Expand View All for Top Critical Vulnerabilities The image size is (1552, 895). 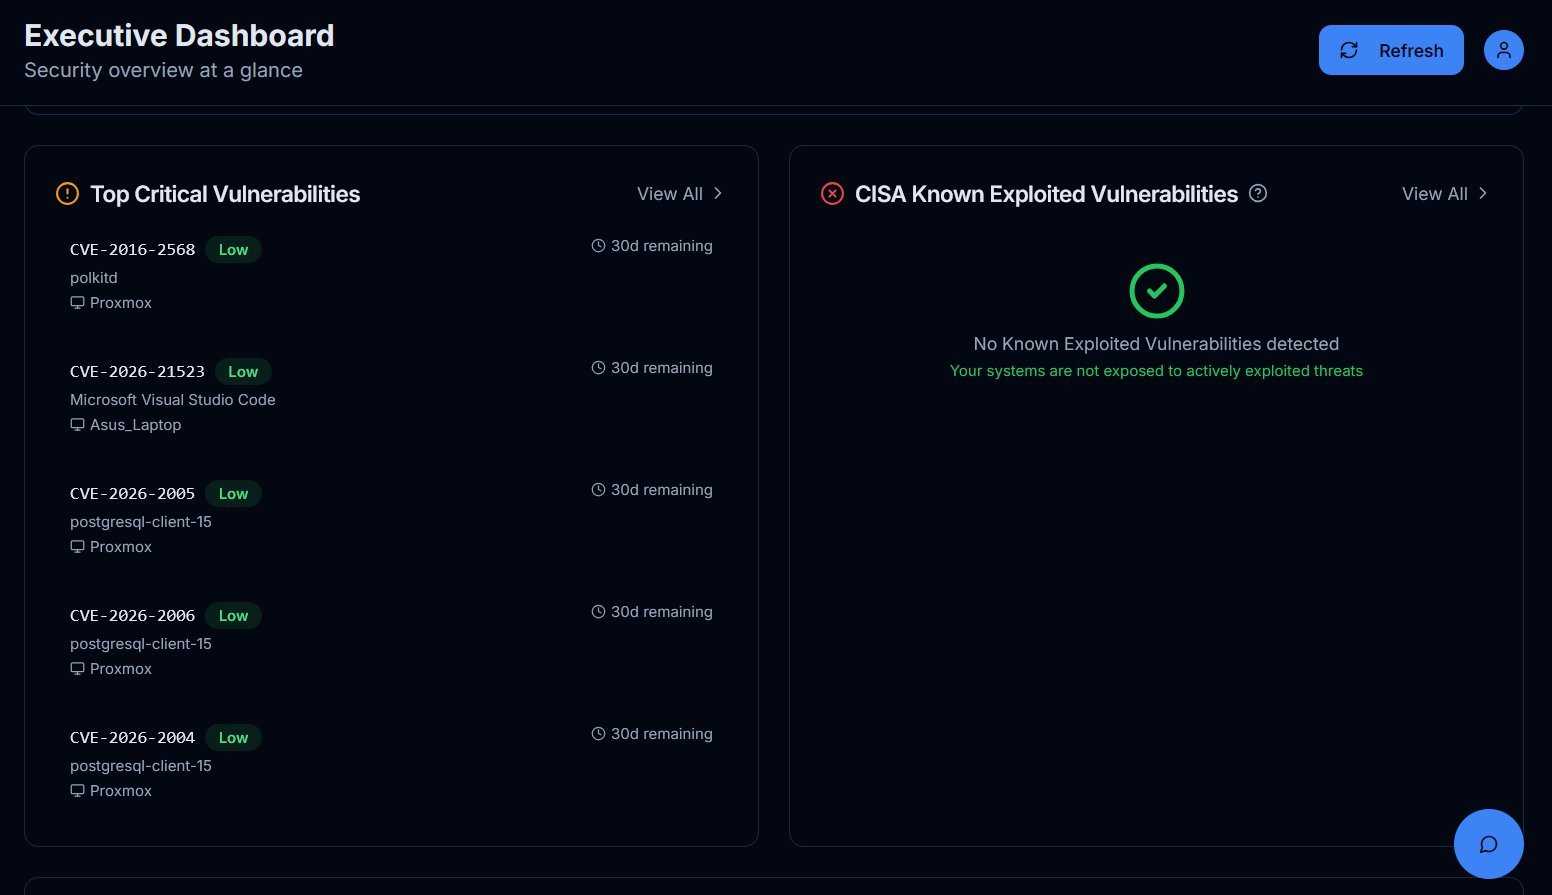coord(670,193)
